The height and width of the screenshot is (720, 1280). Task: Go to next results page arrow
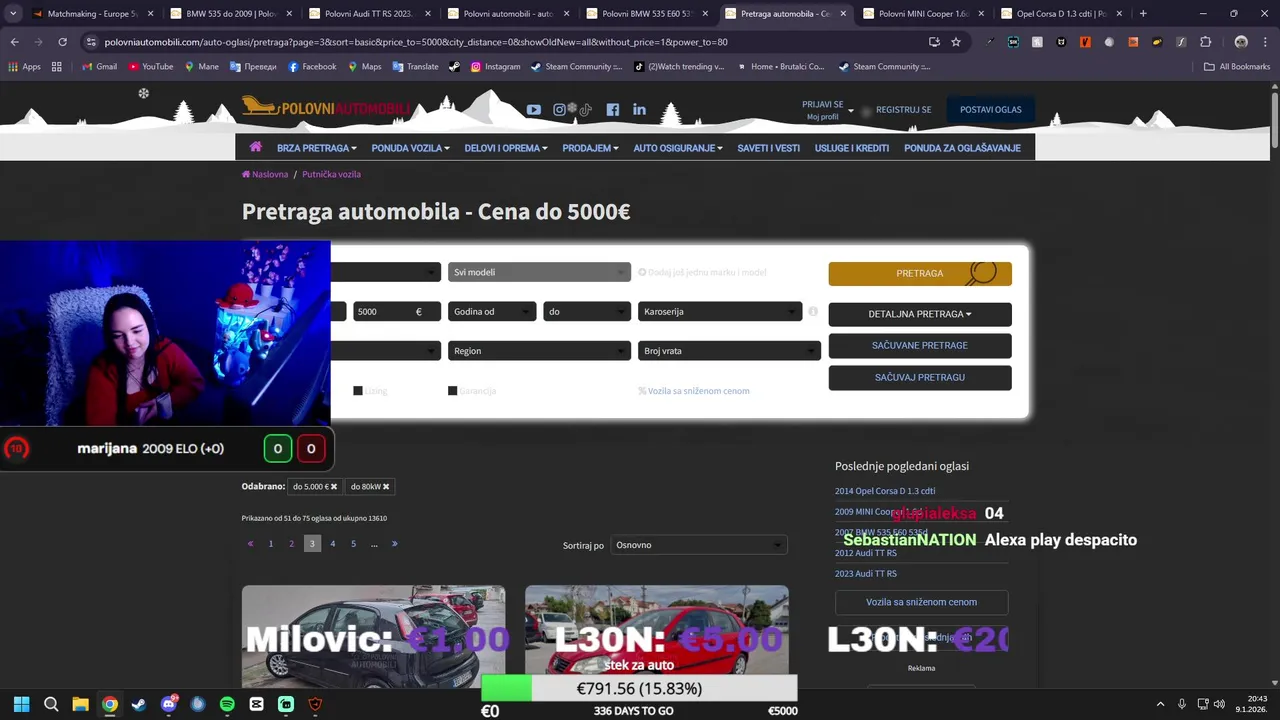pyautogui.click(x=394, y=544)
